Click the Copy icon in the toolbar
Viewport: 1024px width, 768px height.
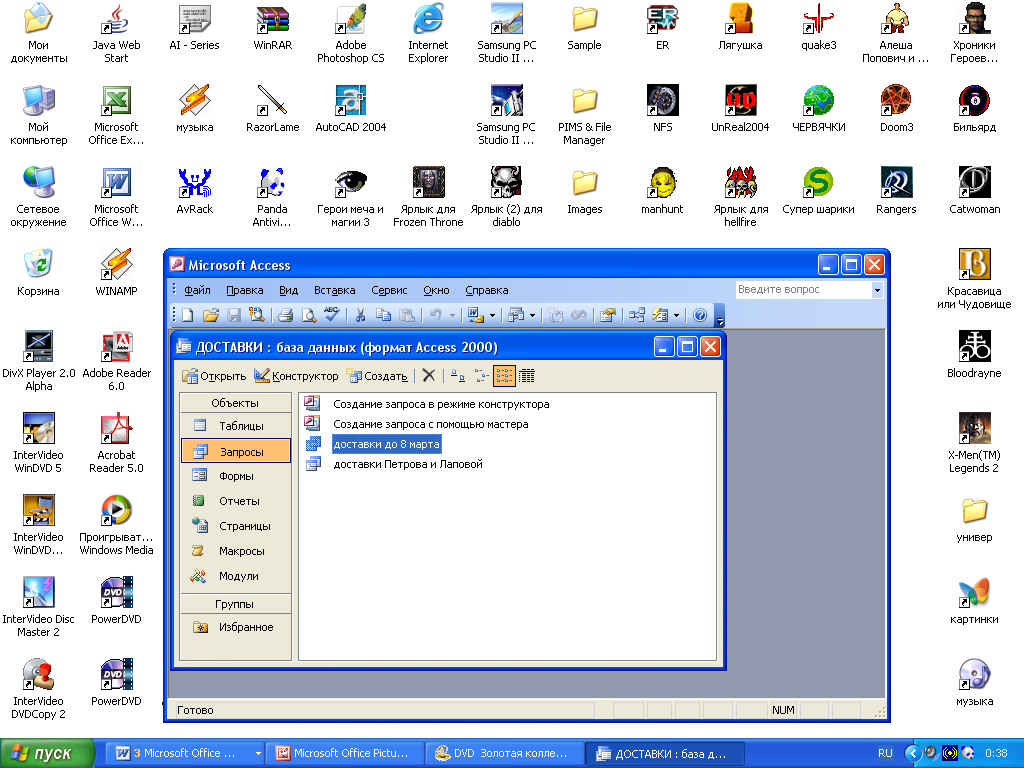point(383,315)
